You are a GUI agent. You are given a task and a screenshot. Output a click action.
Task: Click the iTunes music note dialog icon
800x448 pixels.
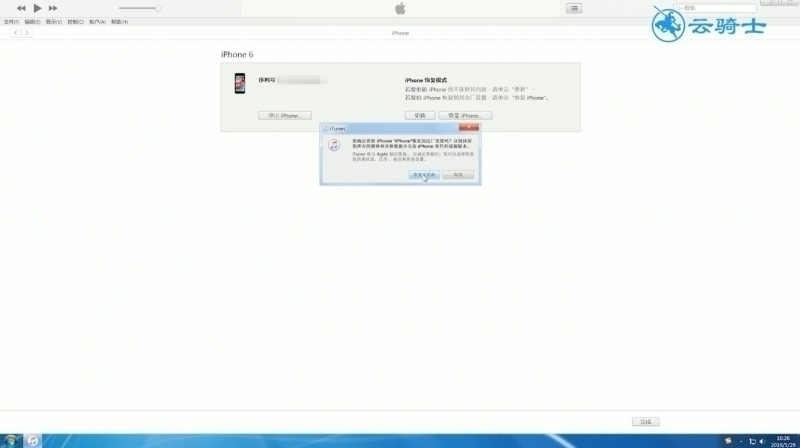(x=334, y=145)
